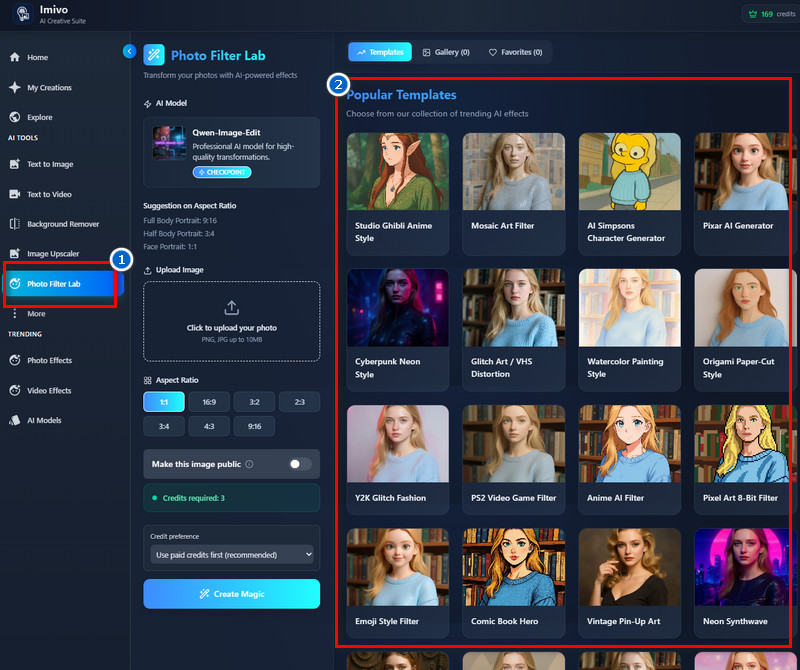The width and height of the screenshot is (800, 670).
Task: Click the More three-dots icon
Action: [x=15, y=313]
